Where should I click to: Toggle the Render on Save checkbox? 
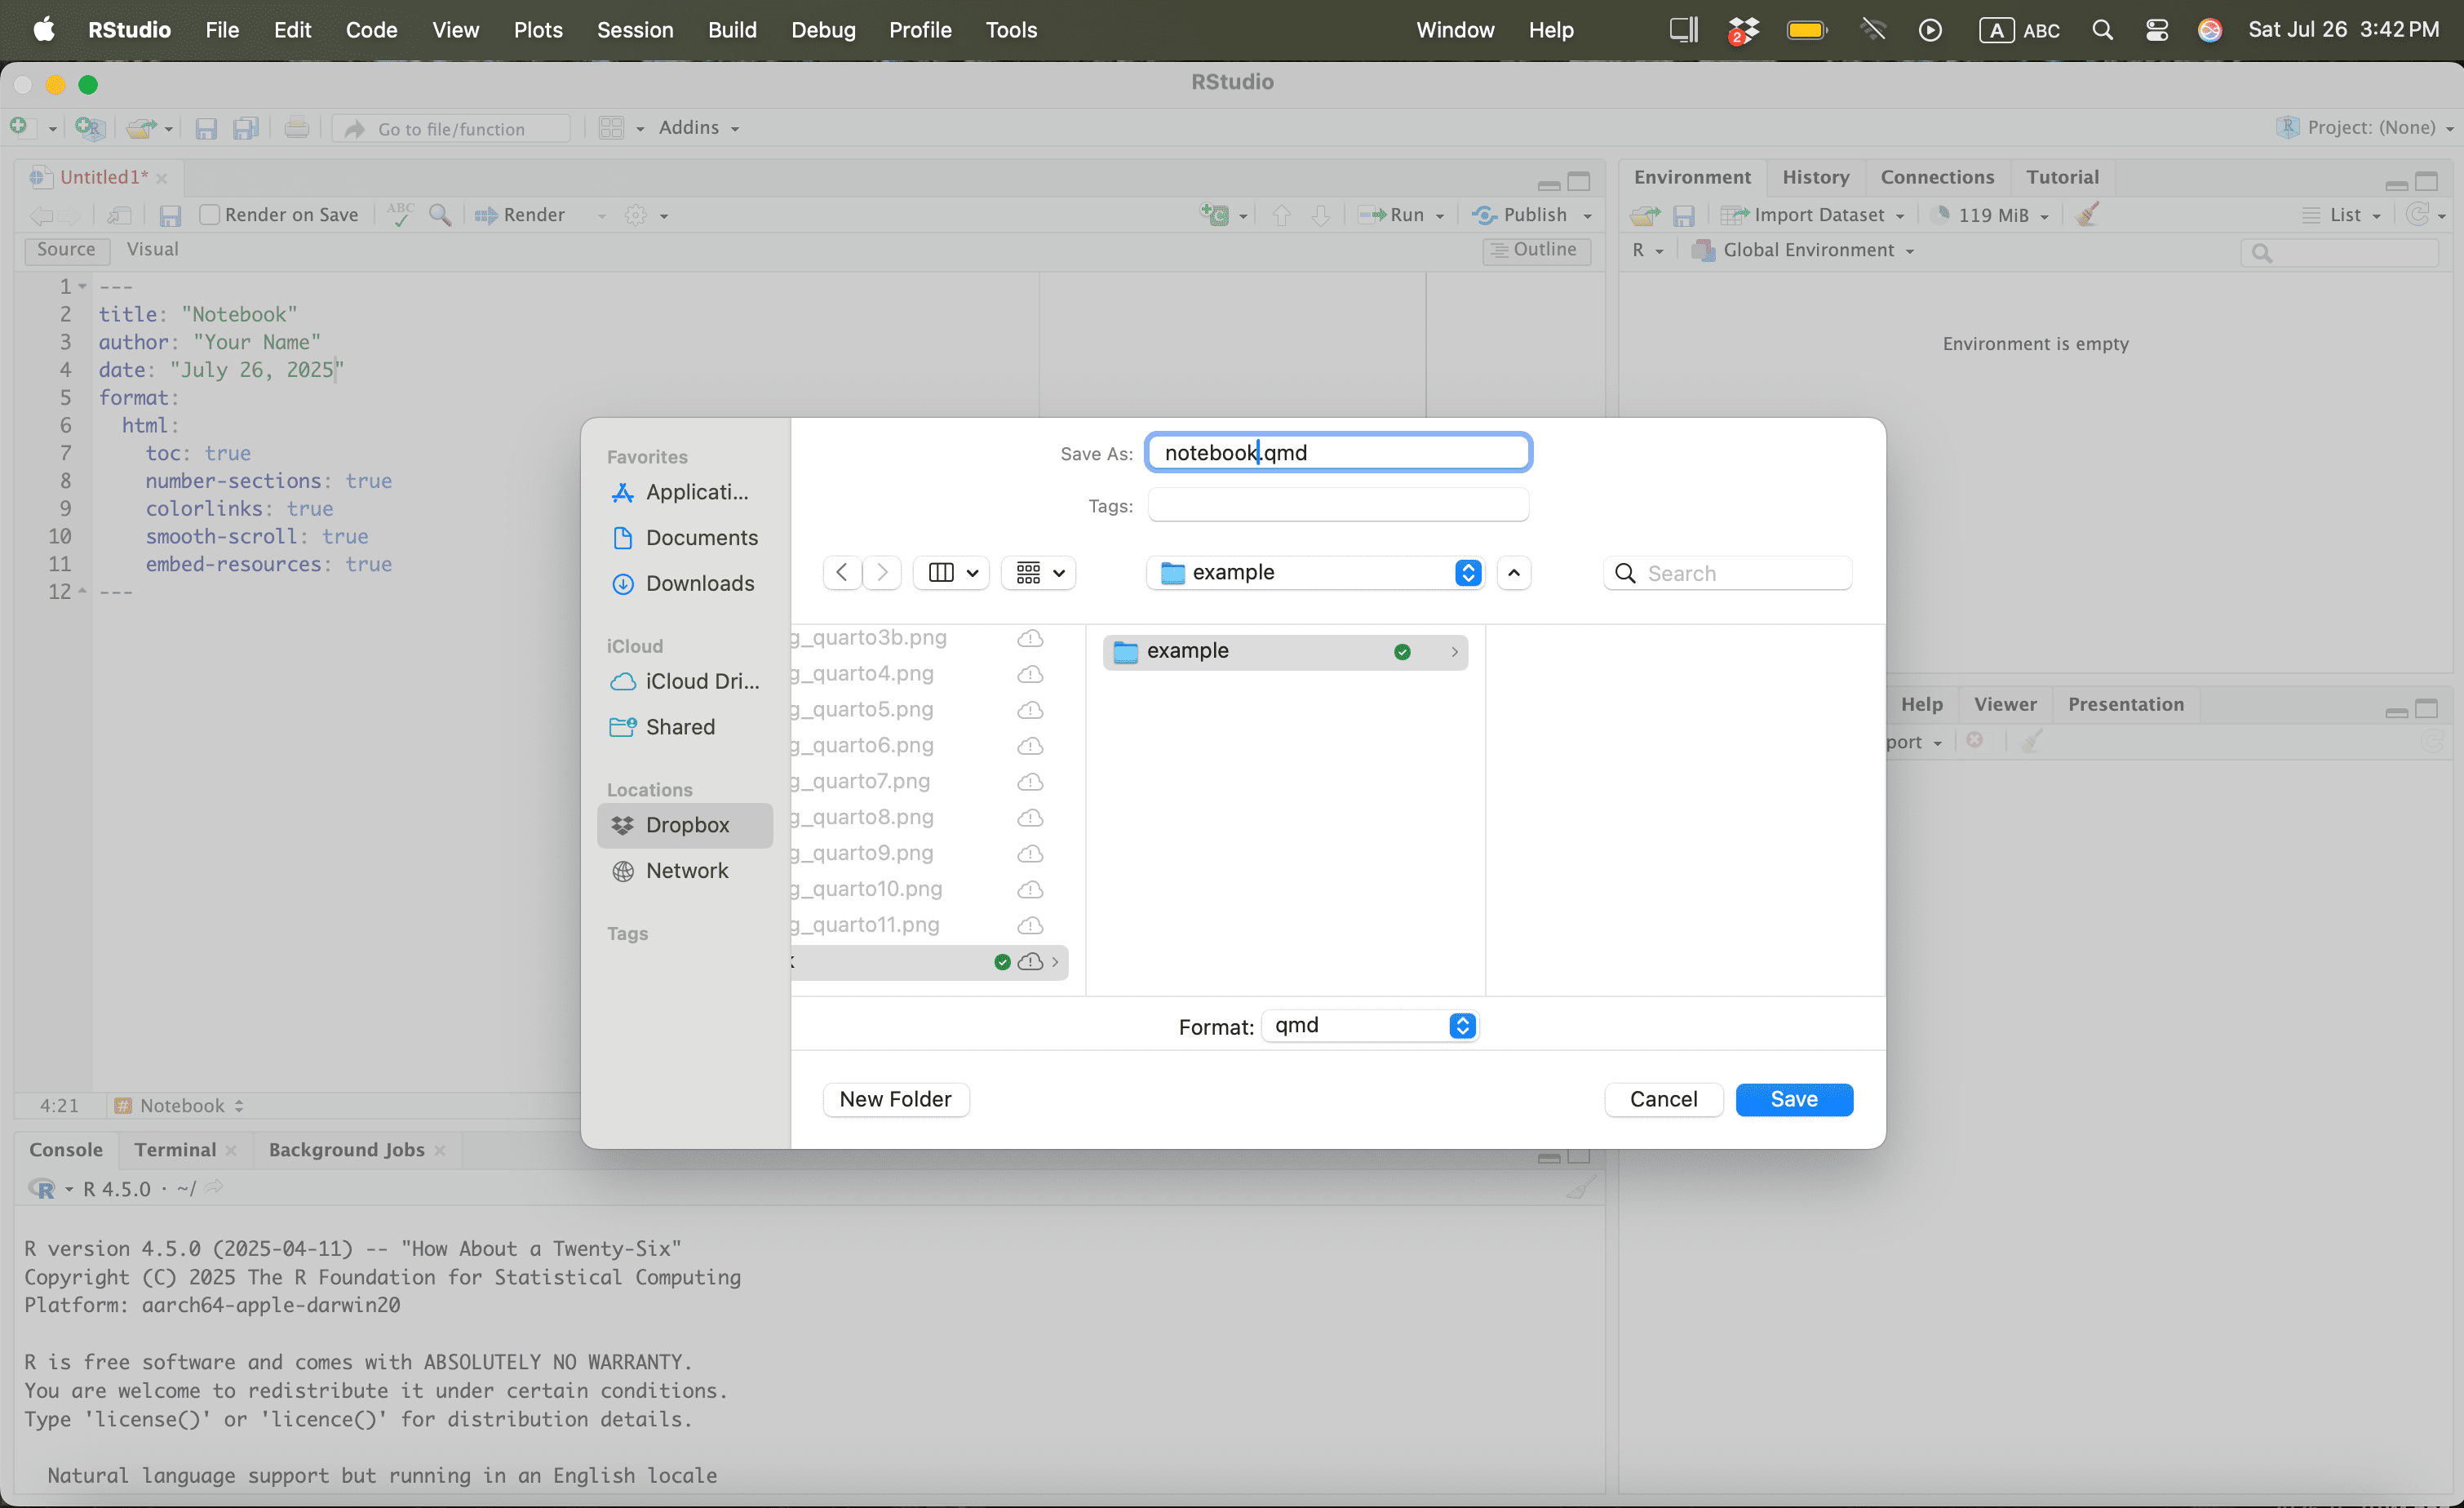click(x=209, y=215)
